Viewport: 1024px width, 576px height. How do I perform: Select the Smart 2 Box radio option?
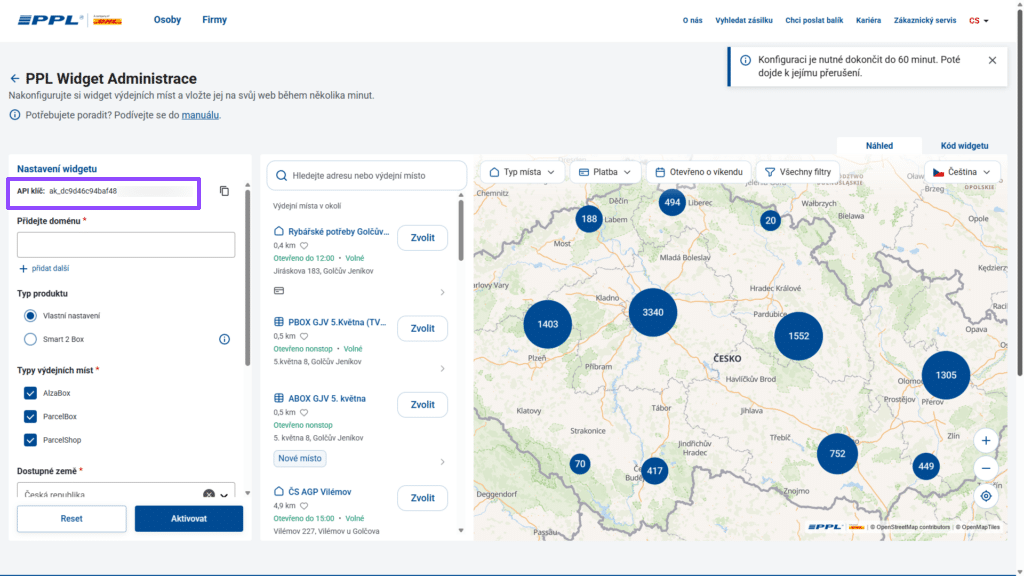point(30,339)
